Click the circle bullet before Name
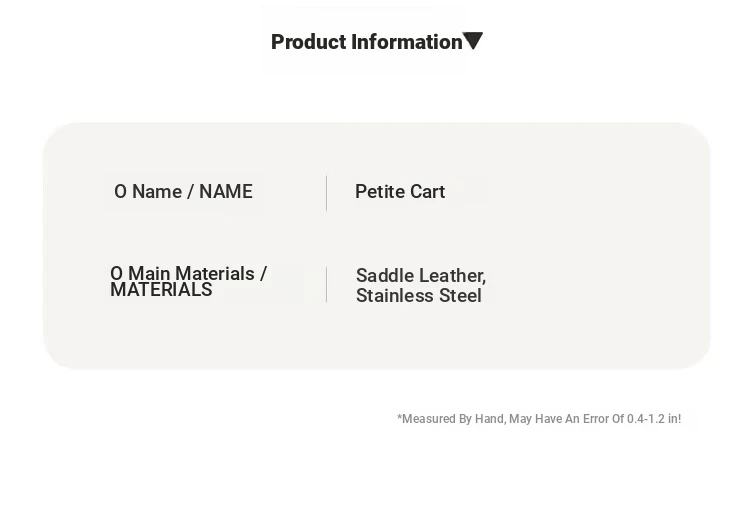 tap(120, 191)
